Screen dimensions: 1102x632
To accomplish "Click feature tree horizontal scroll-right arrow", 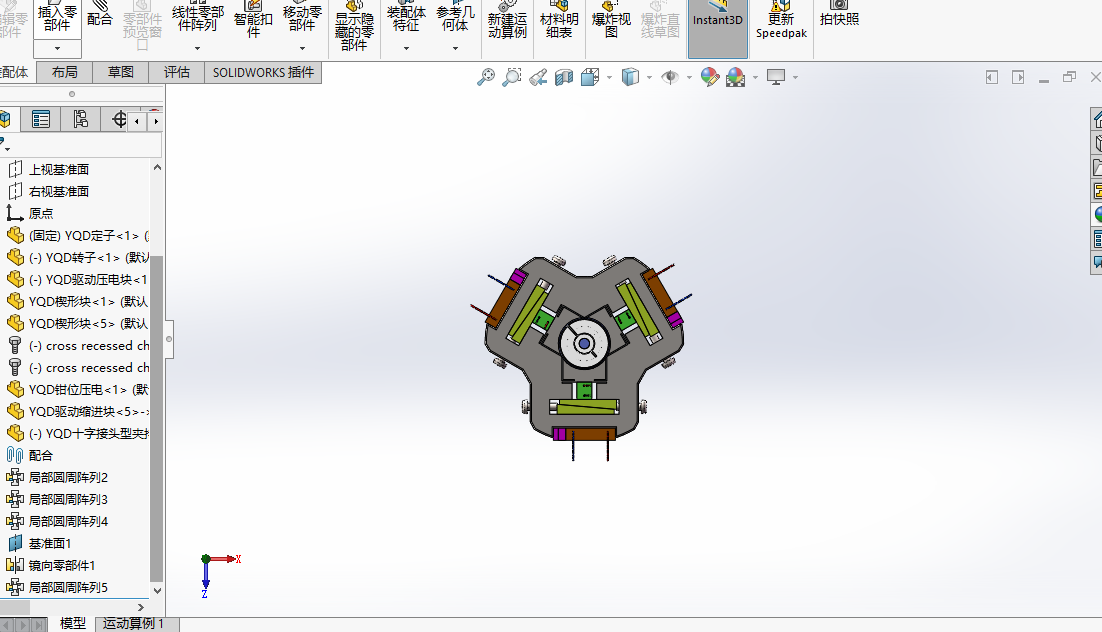I will [x=141, y=607].
